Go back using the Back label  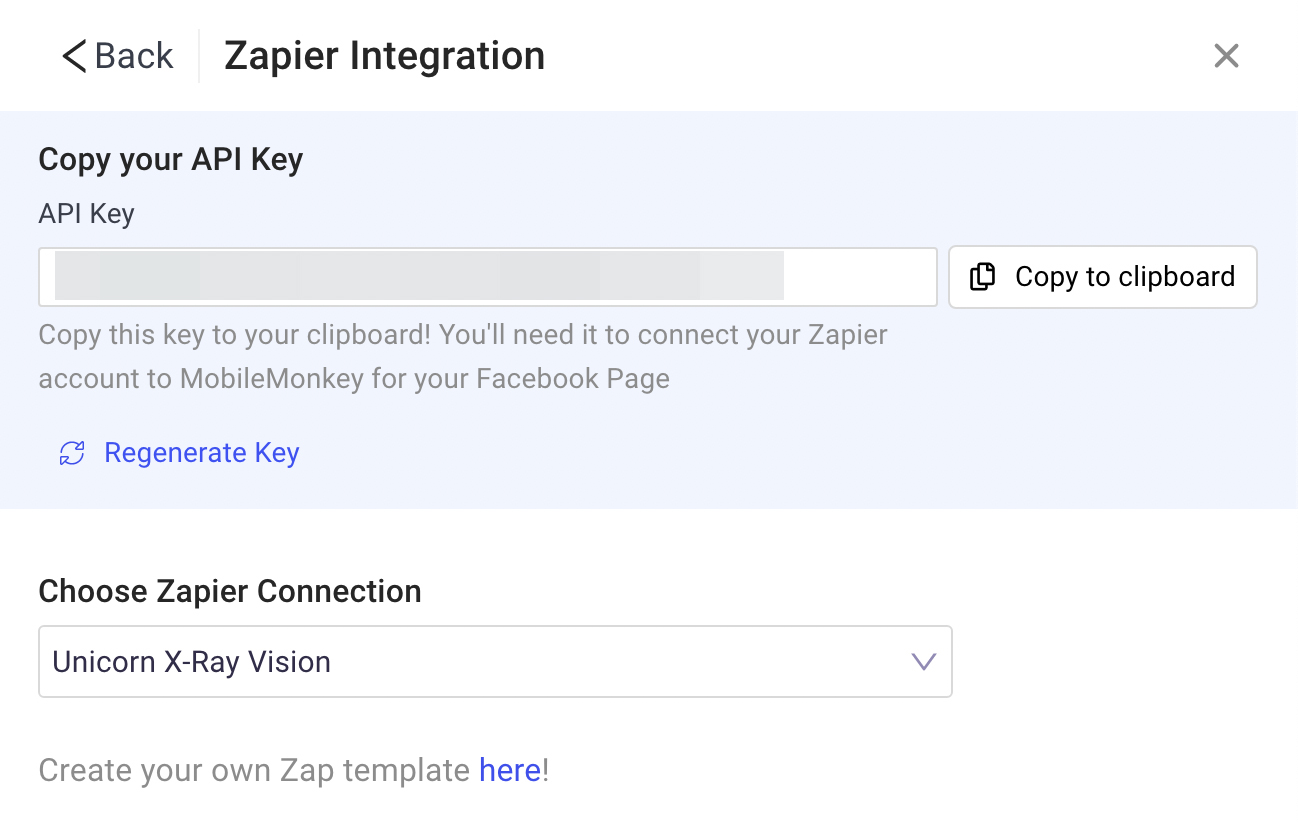point(134,56)
